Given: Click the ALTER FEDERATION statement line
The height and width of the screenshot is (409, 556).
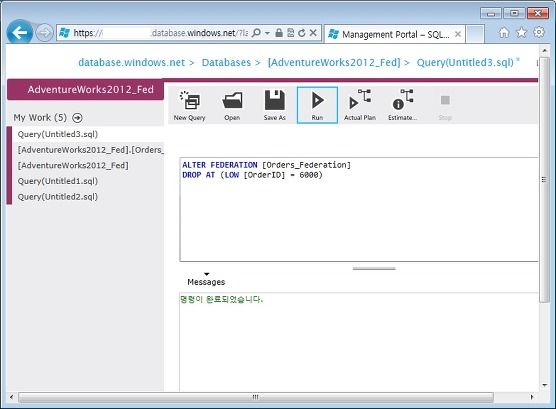Looking at the screenshot, I should 266,165.
